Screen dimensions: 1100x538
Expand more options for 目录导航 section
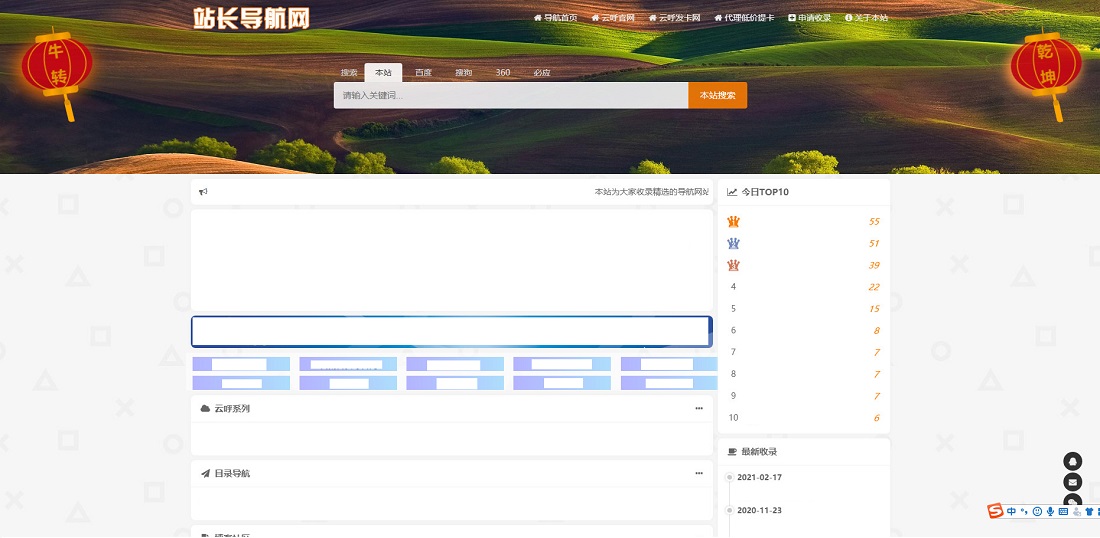(x=699, y=473)
